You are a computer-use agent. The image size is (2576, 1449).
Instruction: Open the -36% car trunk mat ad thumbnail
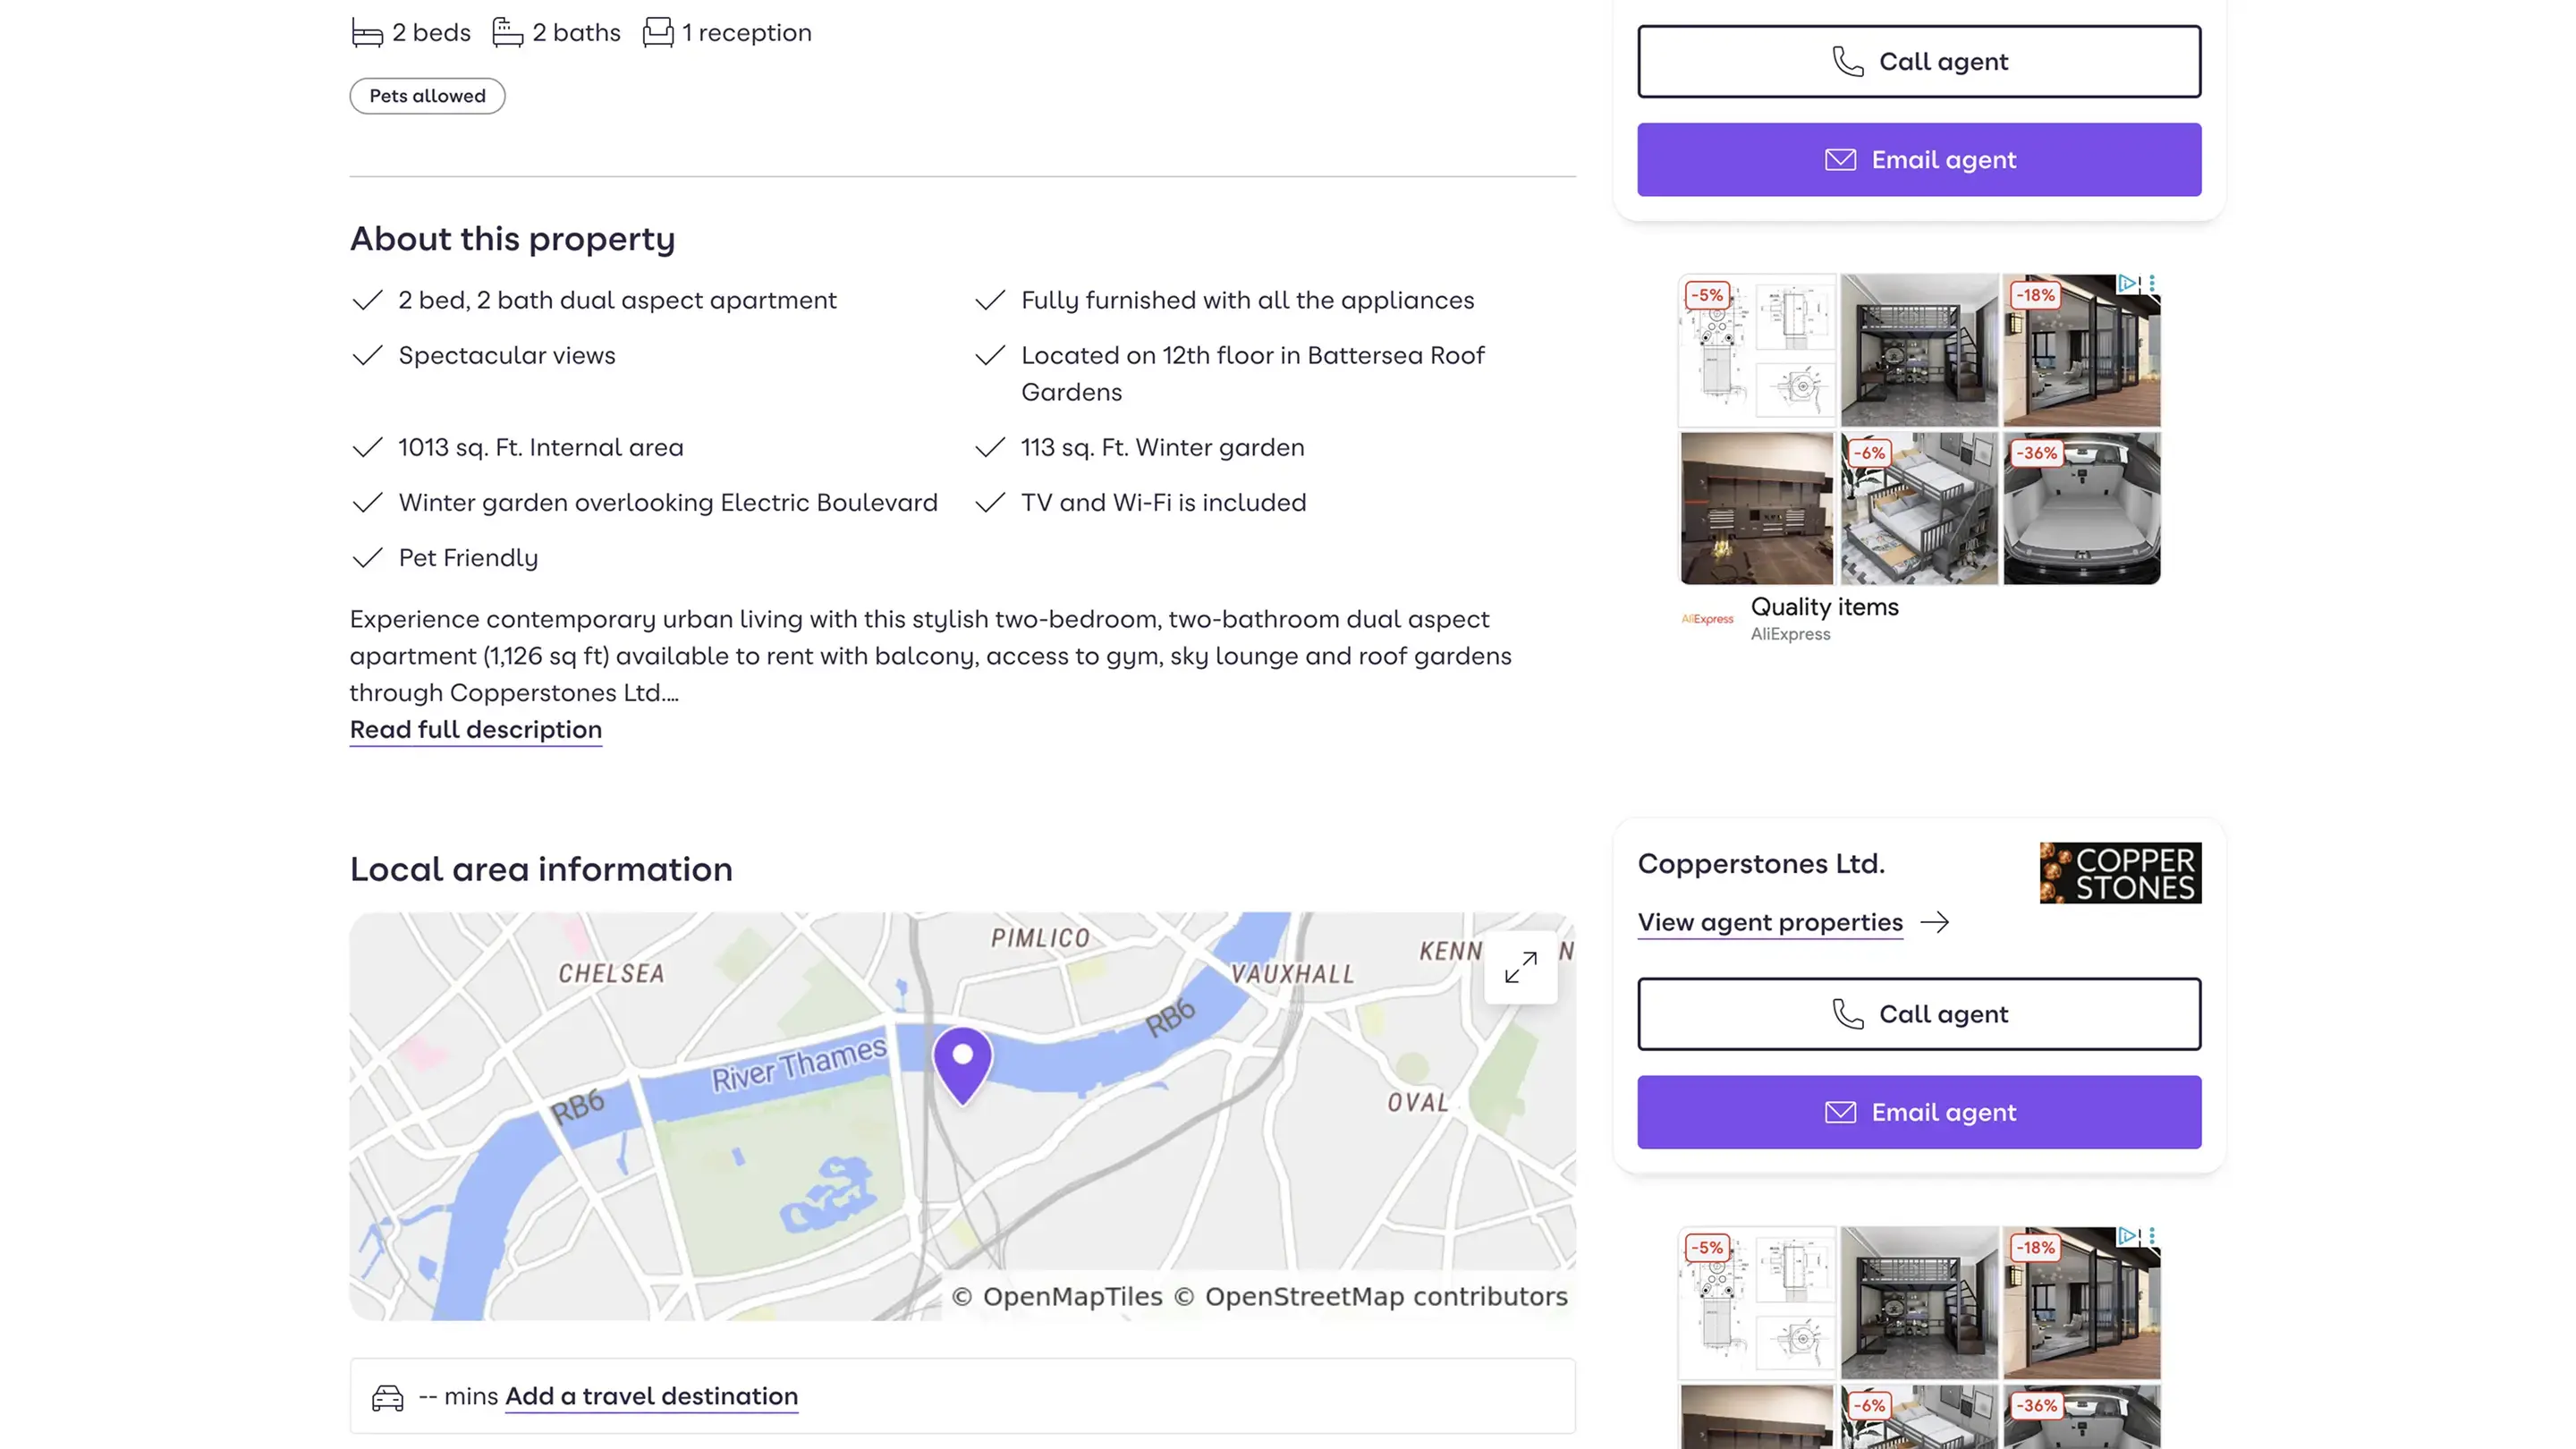pos(2081,509)
